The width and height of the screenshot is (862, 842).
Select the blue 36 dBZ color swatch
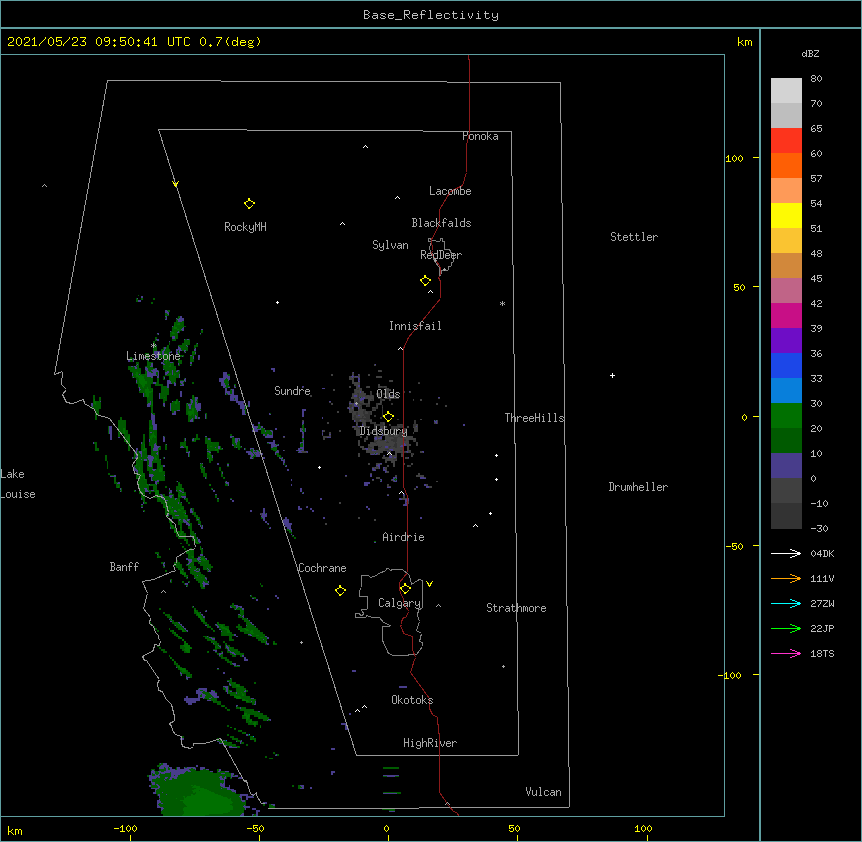point(786,365)
